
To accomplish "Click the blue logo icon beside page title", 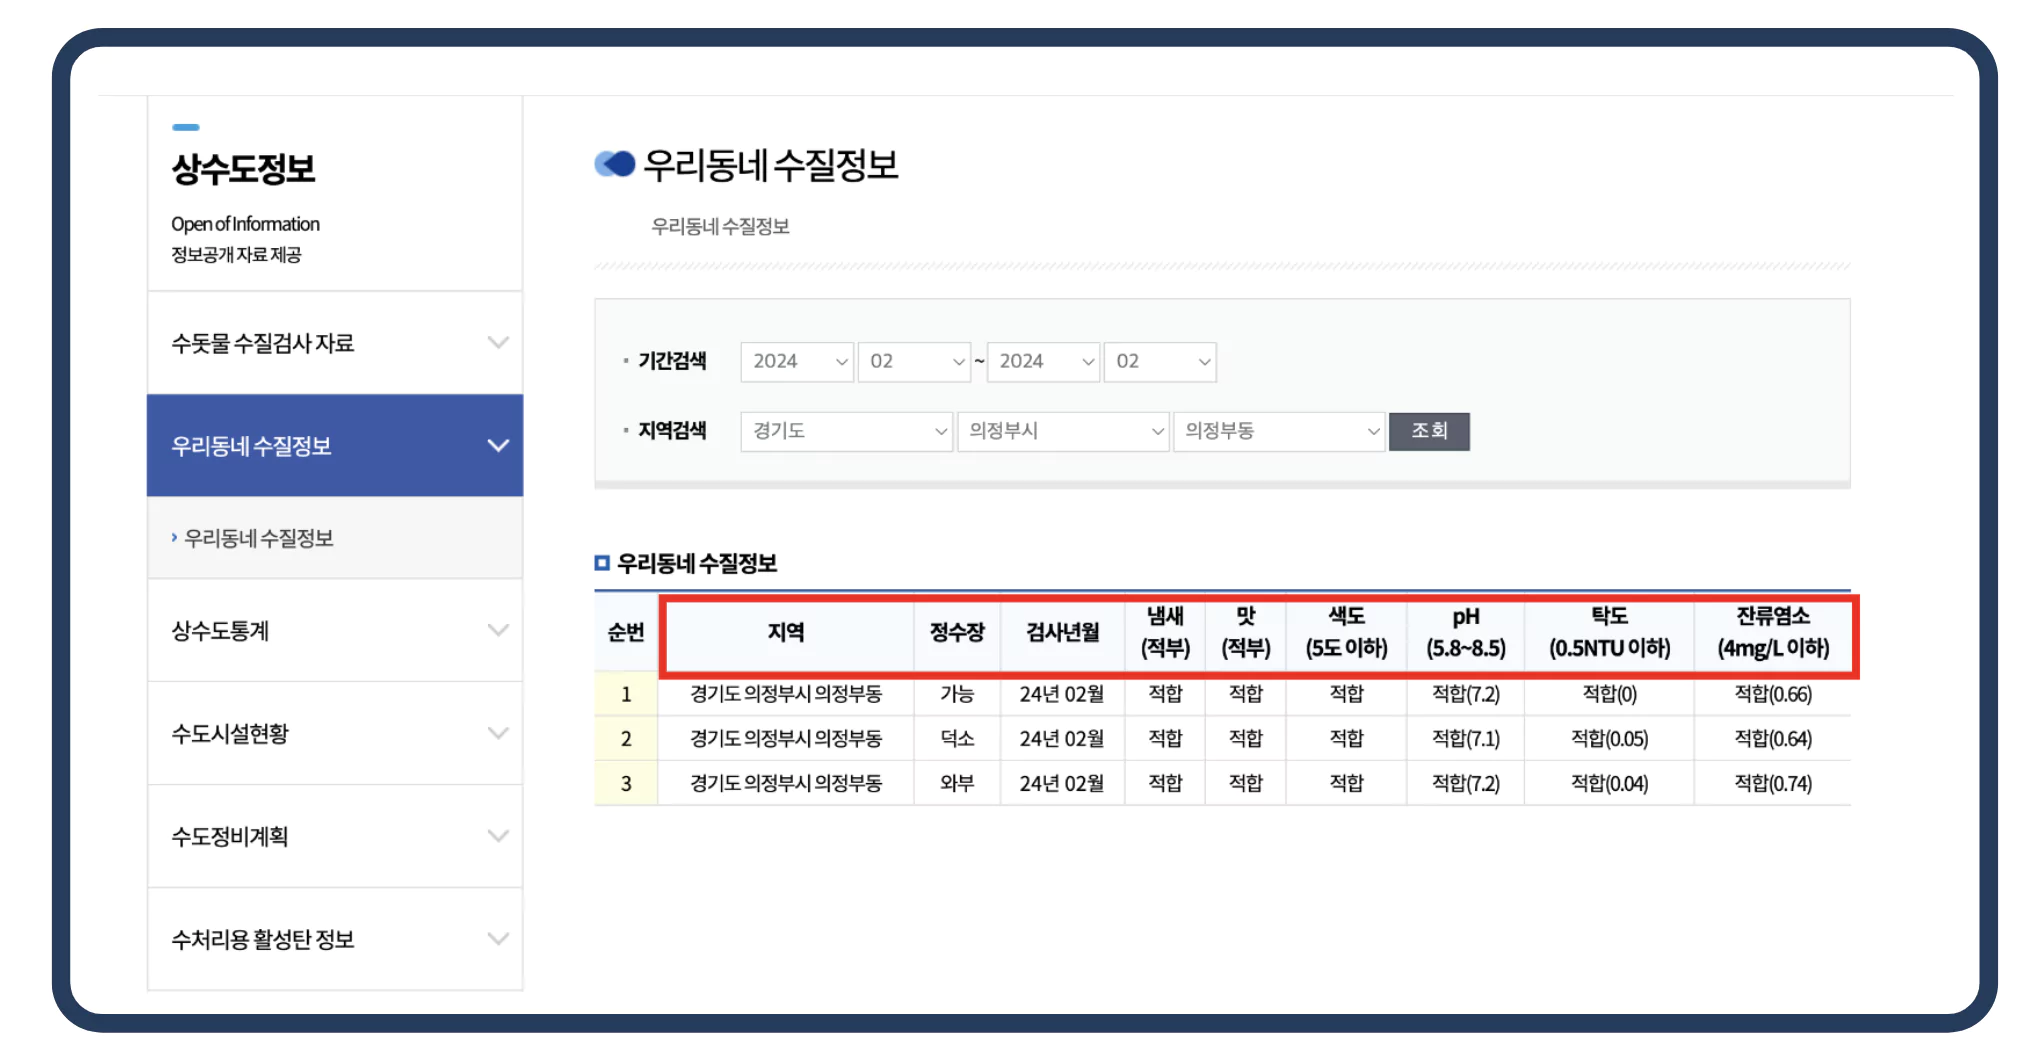I will (614, 164).
